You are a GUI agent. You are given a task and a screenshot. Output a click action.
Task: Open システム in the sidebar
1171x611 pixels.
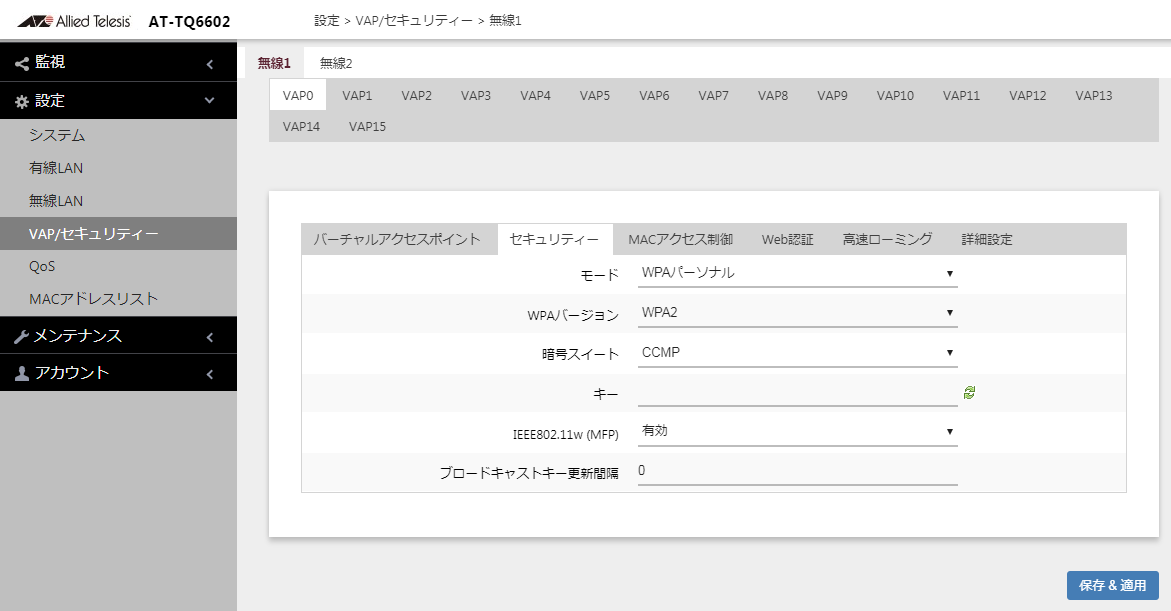[x=119, y=135]
